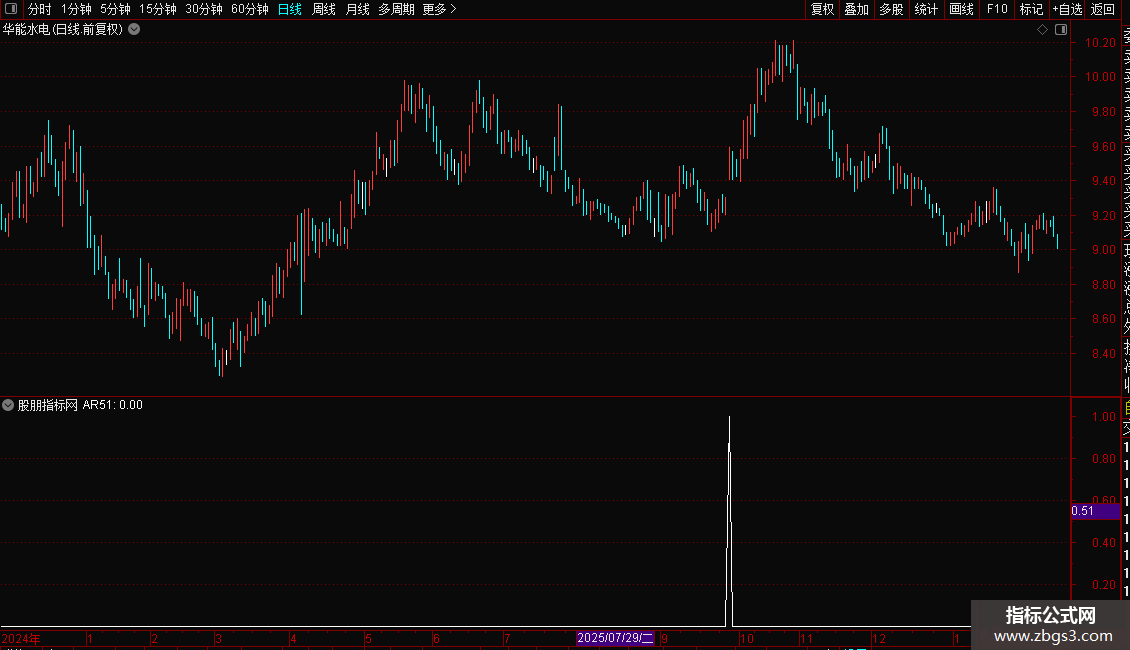Open 多周期 multi-period view

click(396, 9)
